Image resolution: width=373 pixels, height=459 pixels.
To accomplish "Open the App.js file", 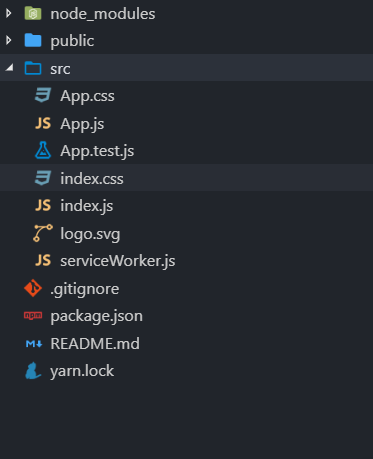I will coord(82,124).
